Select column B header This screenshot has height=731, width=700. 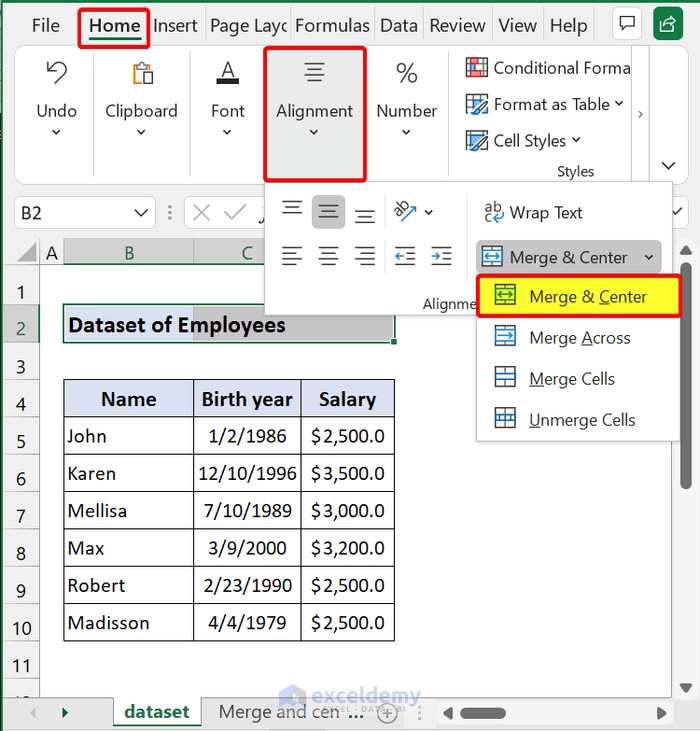(x=129, y=253)
